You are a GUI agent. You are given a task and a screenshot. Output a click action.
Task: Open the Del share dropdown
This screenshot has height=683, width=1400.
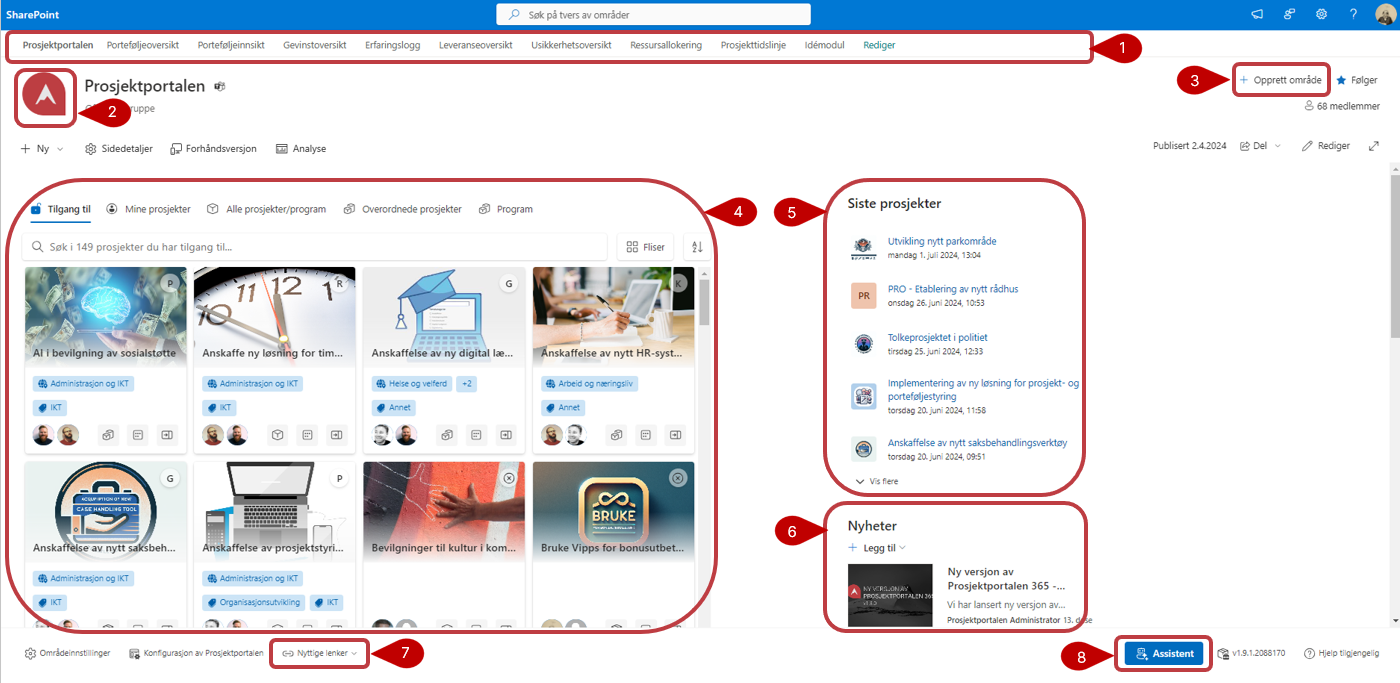pos(1260,146)
